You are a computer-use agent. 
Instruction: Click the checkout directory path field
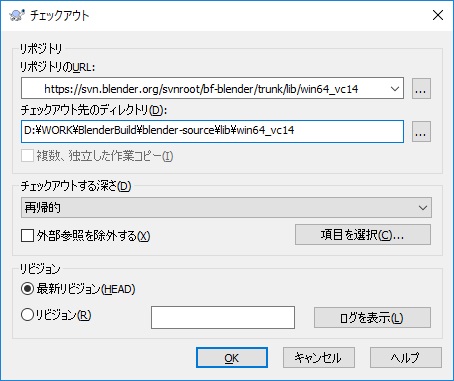212,132
